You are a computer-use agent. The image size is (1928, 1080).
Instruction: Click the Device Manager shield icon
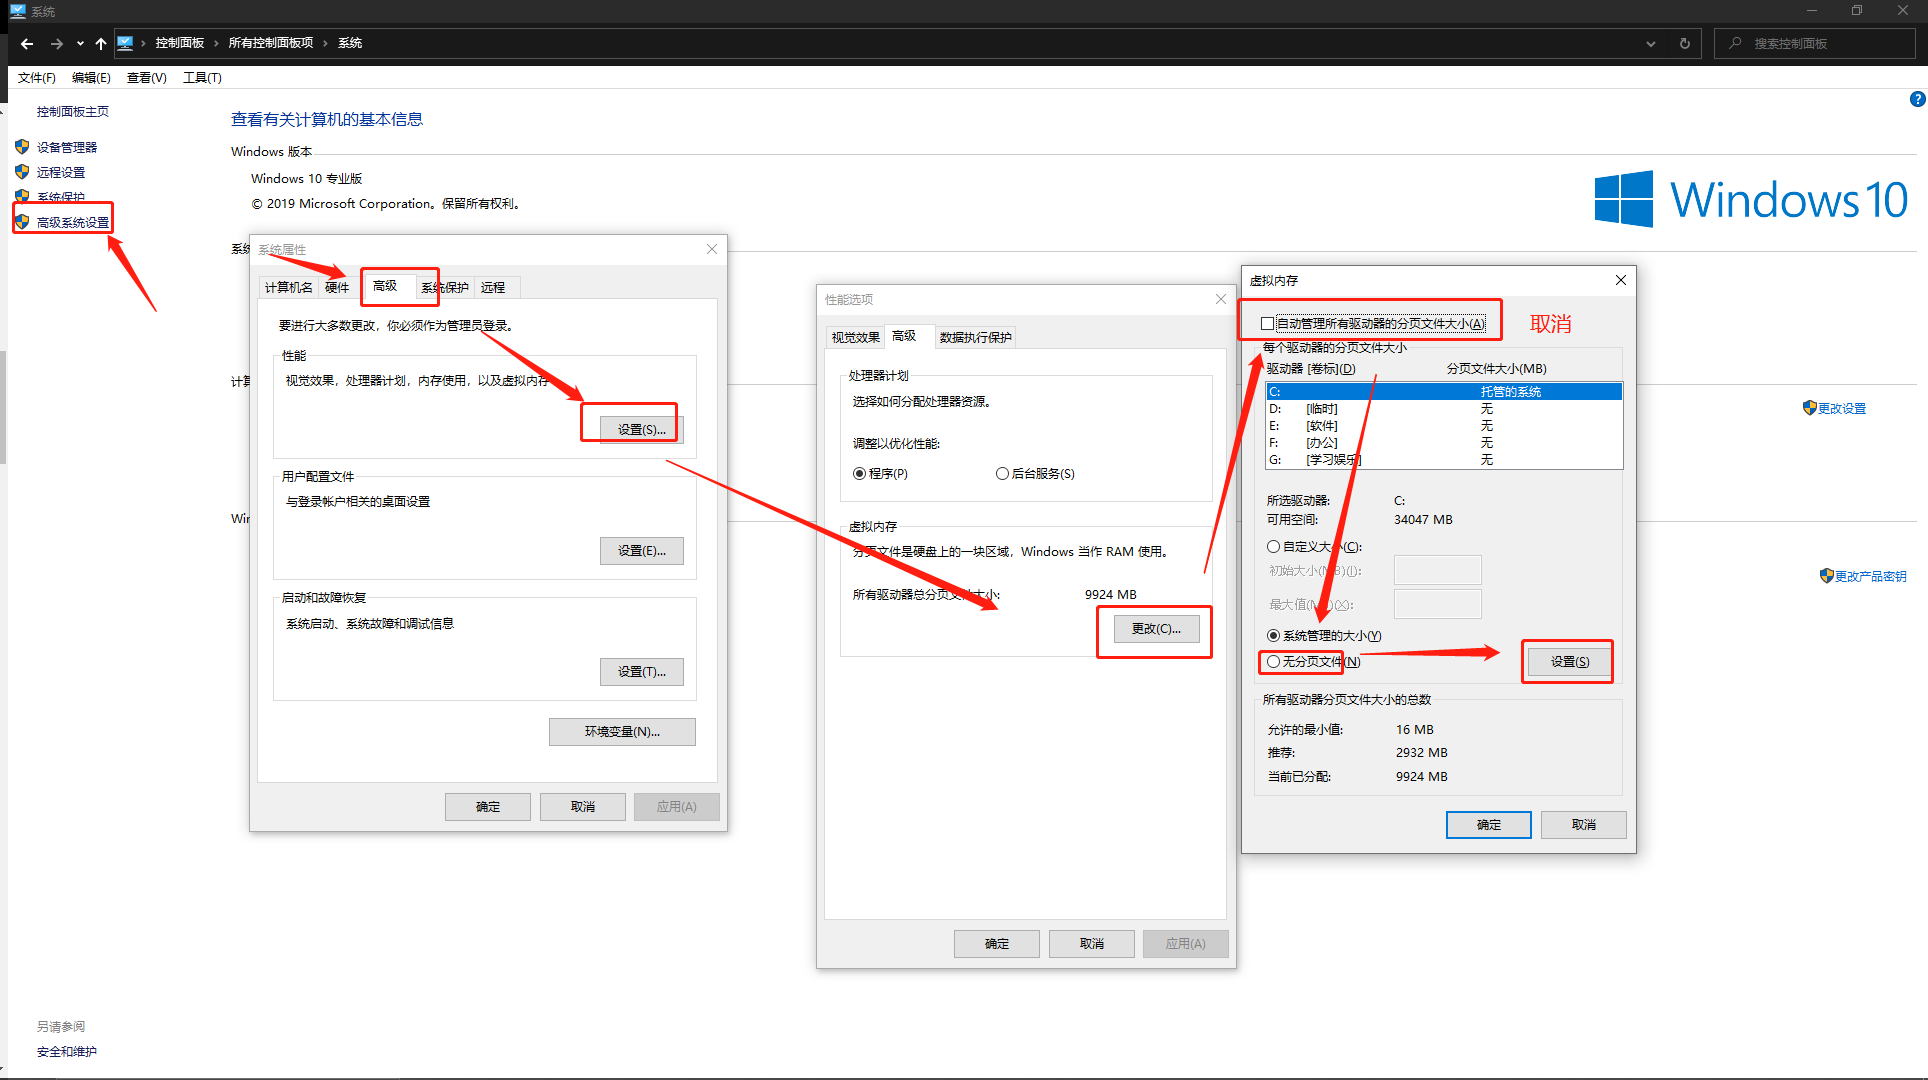click(x=22, y=147)
